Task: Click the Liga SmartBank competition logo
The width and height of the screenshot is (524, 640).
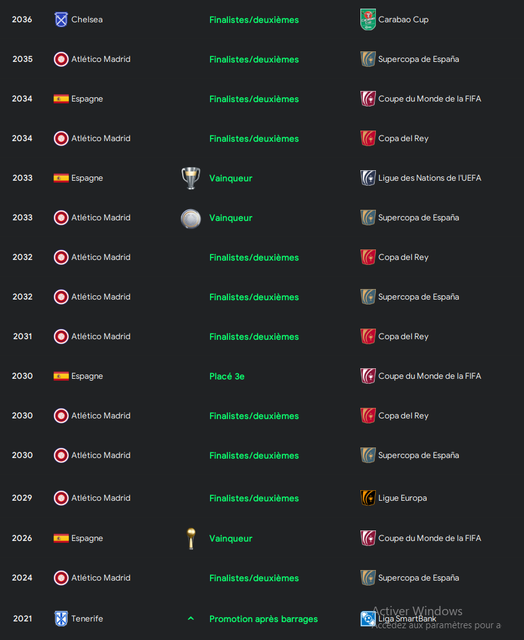Action: pos(368,619)
